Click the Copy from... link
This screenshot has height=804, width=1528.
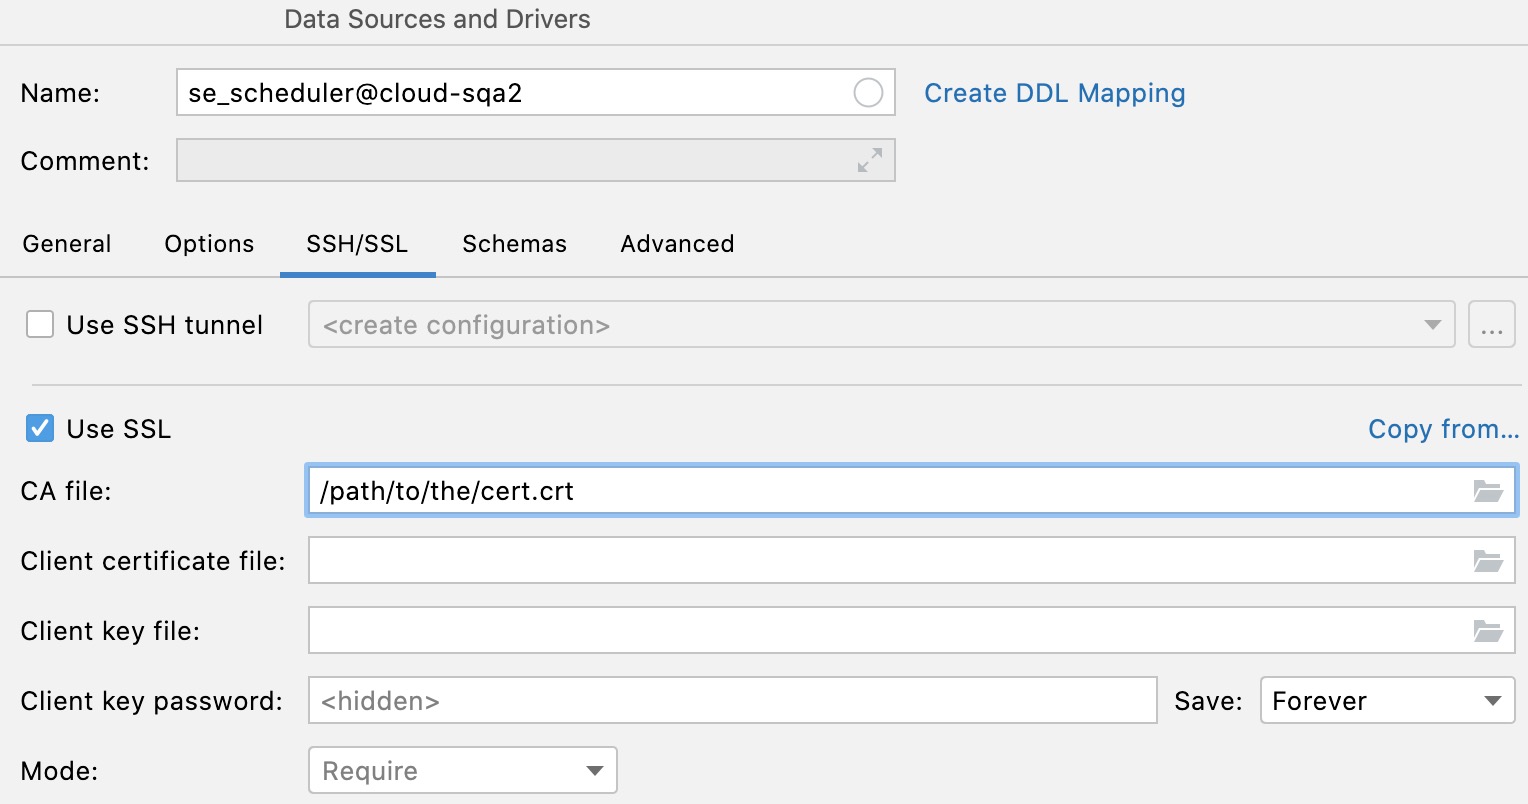tap(1443, 429)
